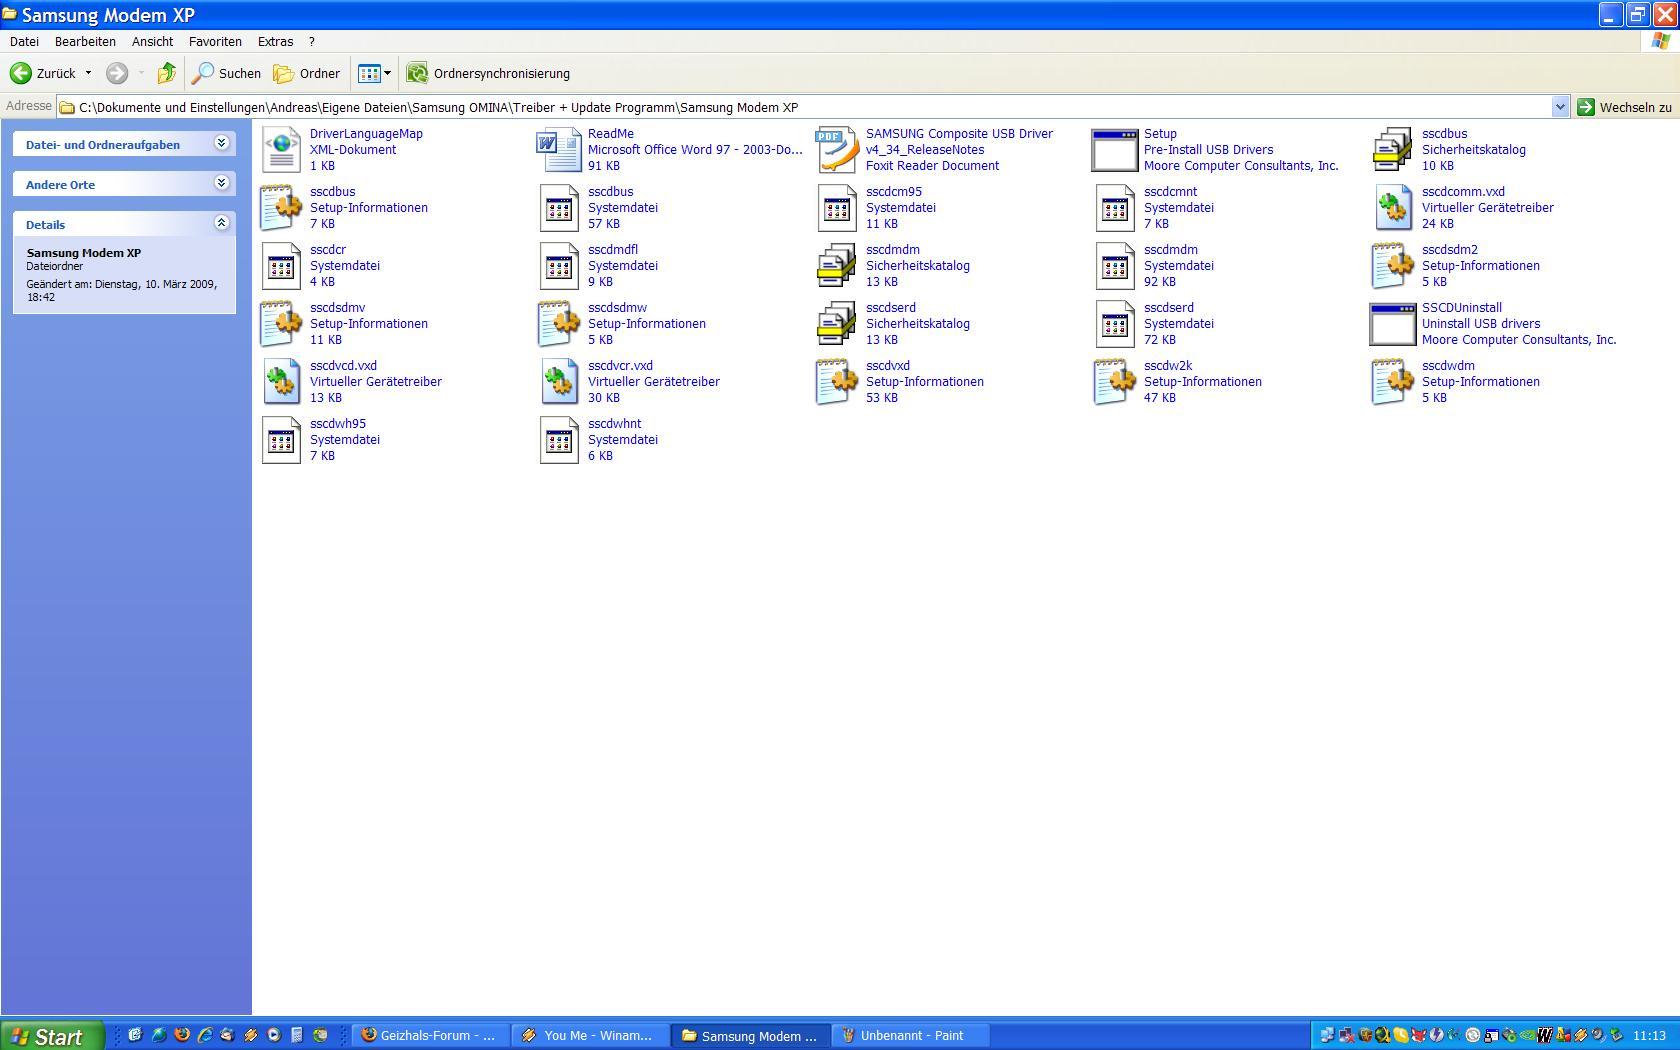Select the sscdserd Systemdatei 72 KB icon

(1115, 324)
